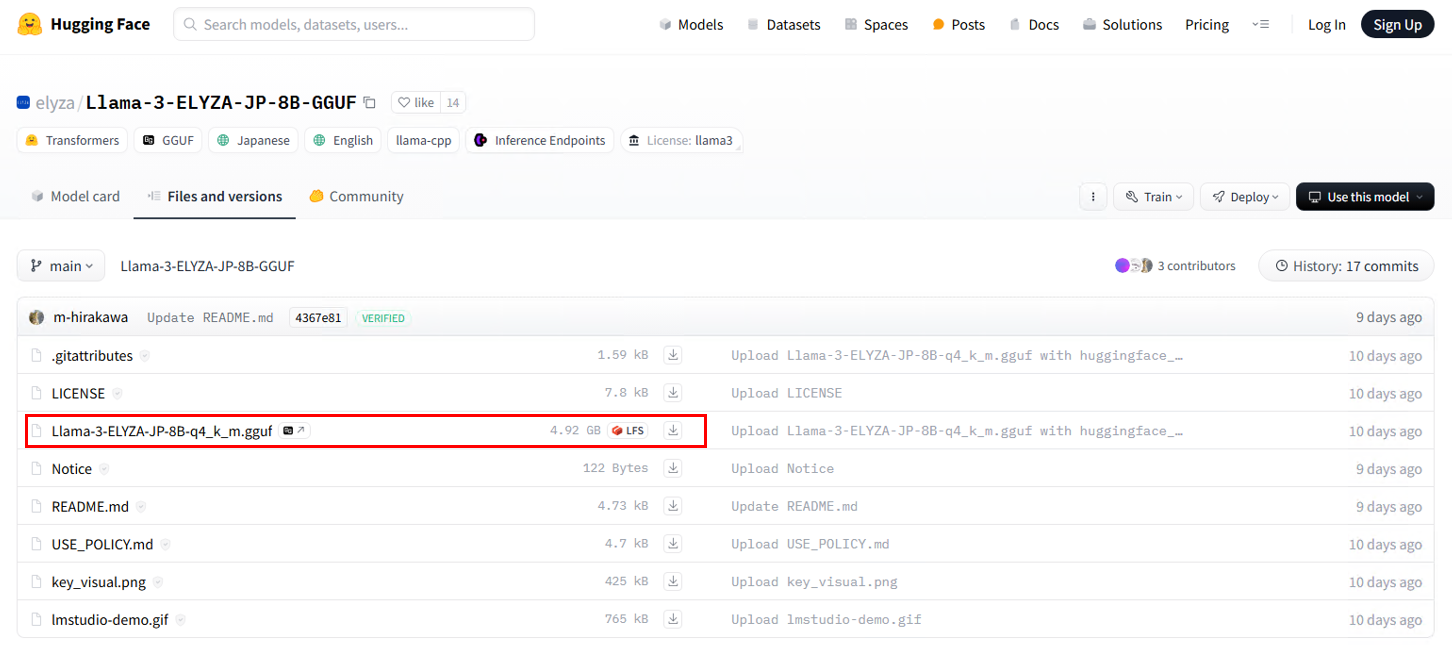Image resolution: width=1452 pixels, height=659 pixels.
Task: Click the contributor avatars
Action: pos(1133,265)
